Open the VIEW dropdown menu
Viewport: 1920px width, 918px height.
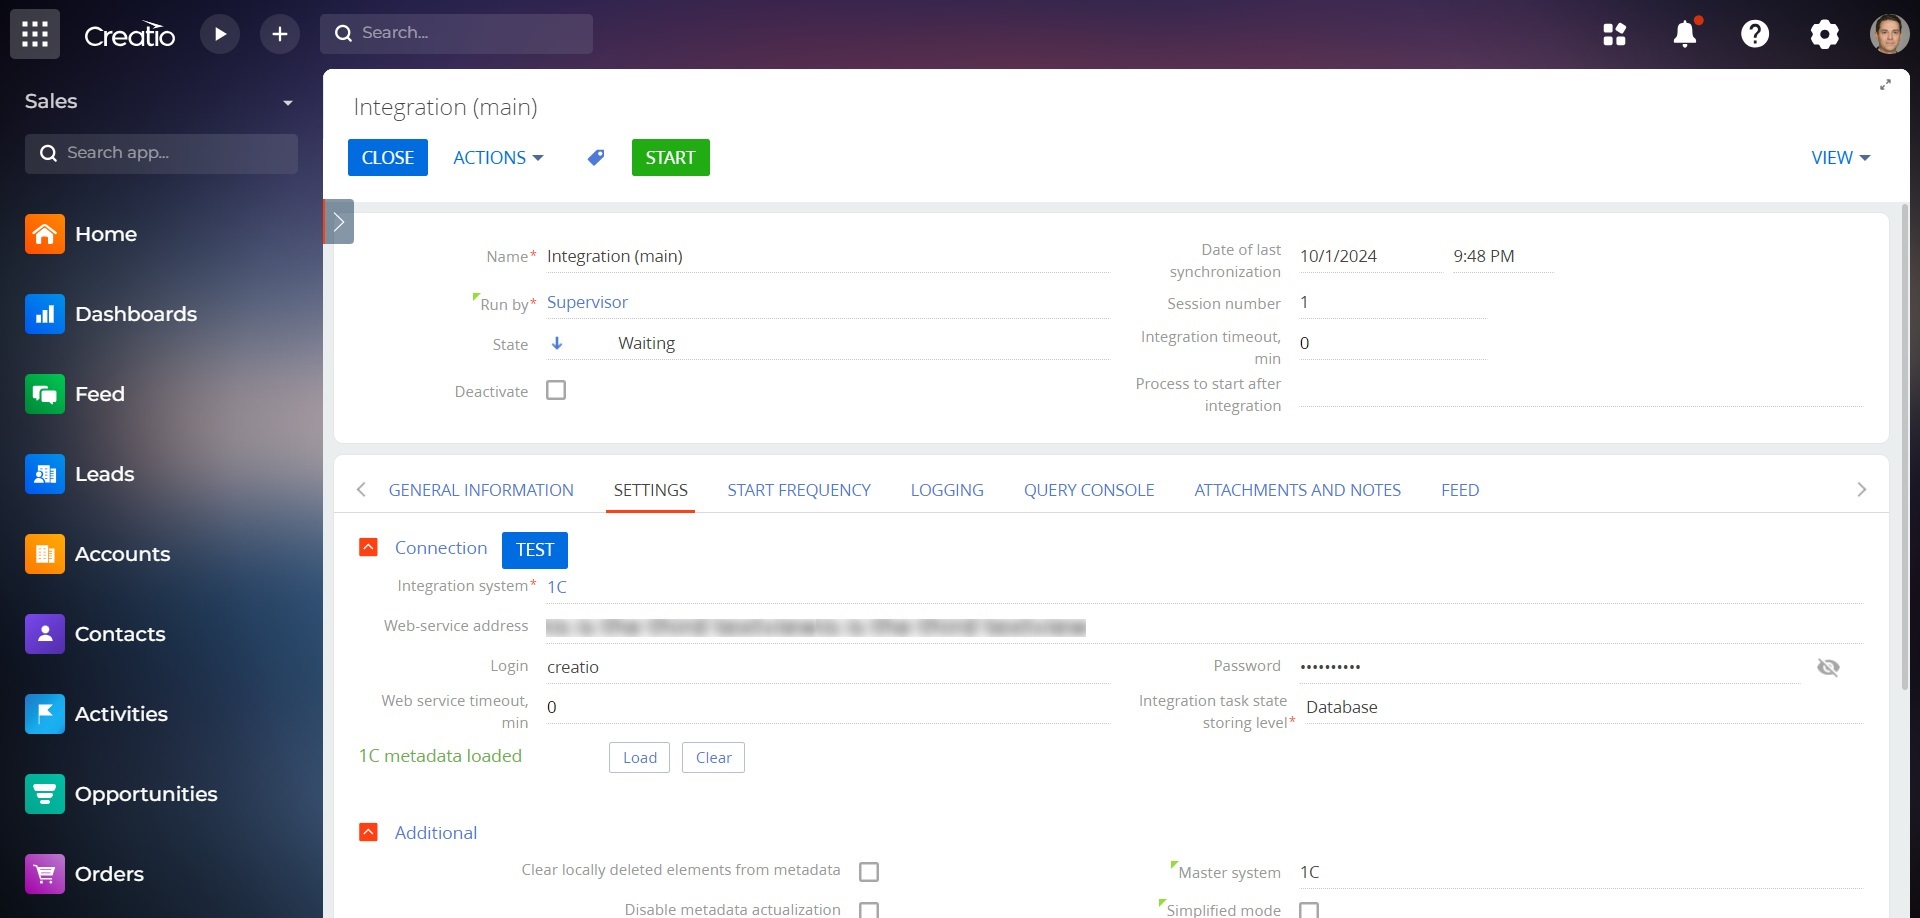tap(1841, 157)
